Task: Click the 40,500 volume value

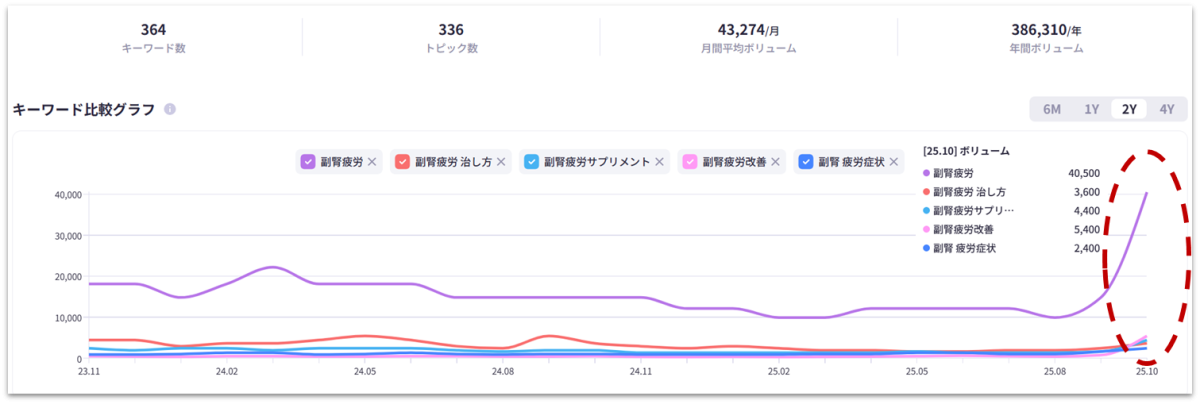Action: [x=1084, y=173]
